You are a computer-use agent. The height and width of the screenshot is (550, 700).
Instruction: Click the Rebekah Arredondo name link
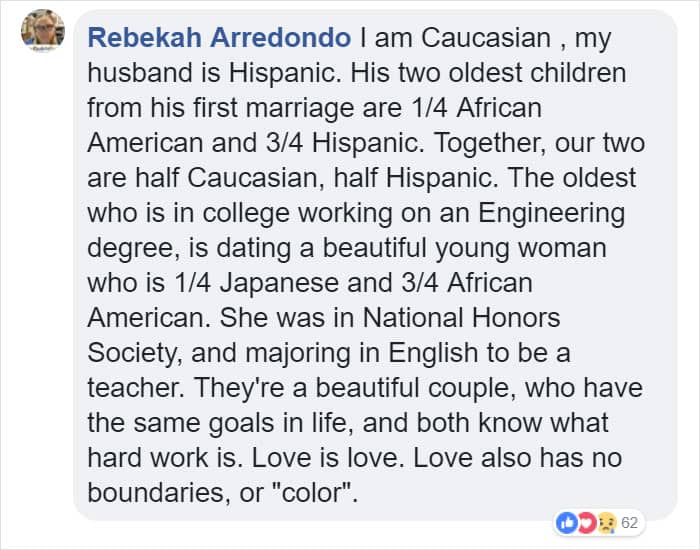219,39
